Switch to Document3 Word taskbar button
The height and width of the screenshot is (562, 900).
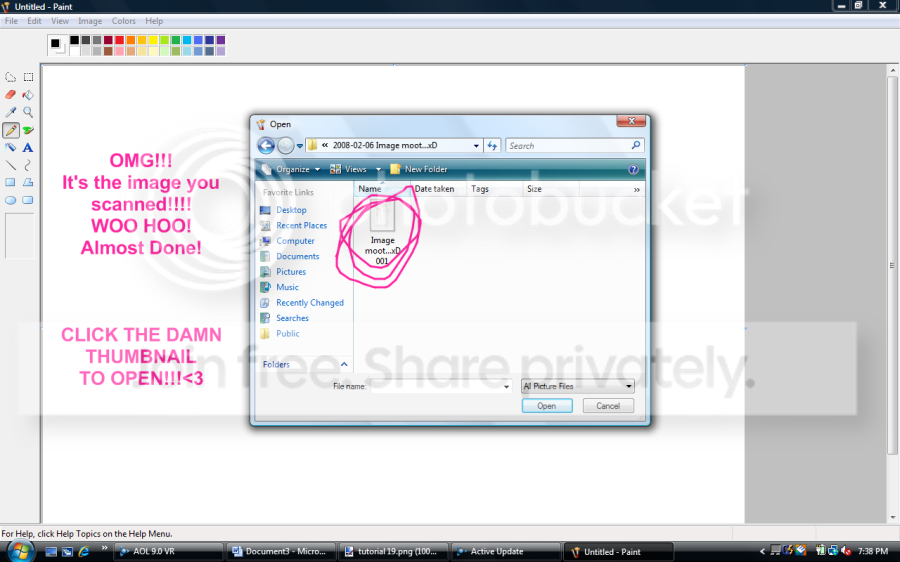280,552
